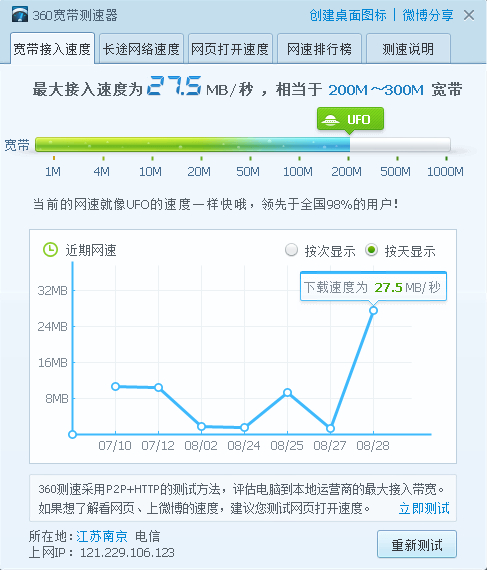Click the 07/10 date label
This screenshot has width=487, height=570.
[x=115, y=445]
